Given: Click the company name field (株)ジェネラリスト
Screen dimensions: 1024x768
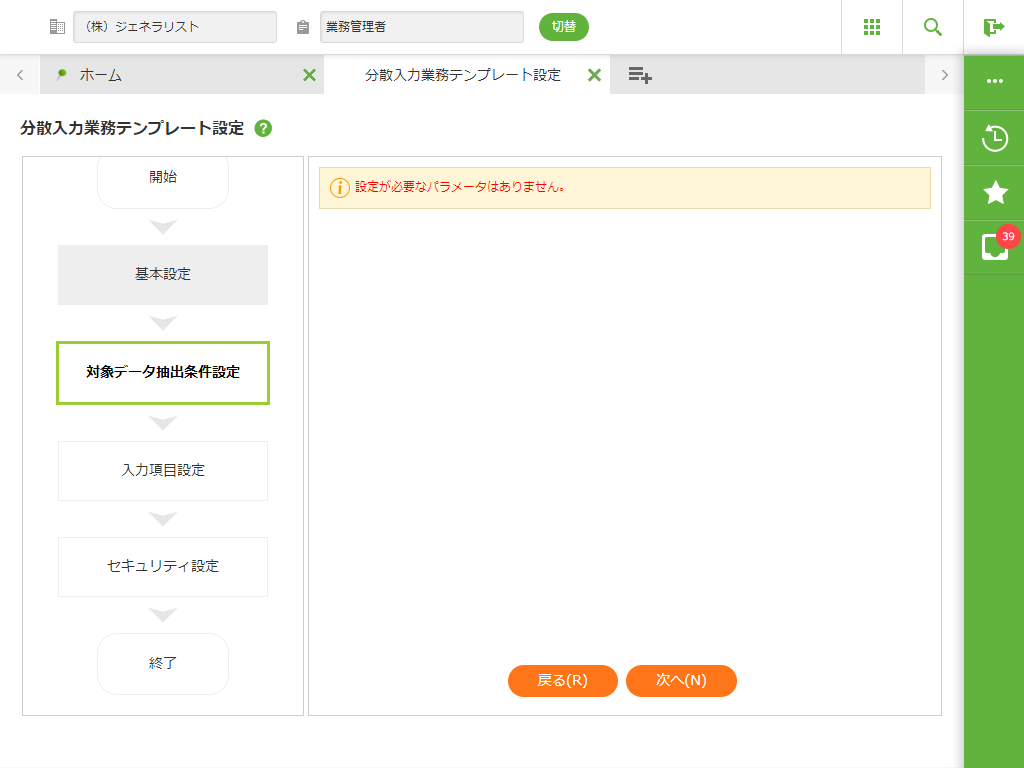Looking at the screenshot, I should [x=175, y=27].
